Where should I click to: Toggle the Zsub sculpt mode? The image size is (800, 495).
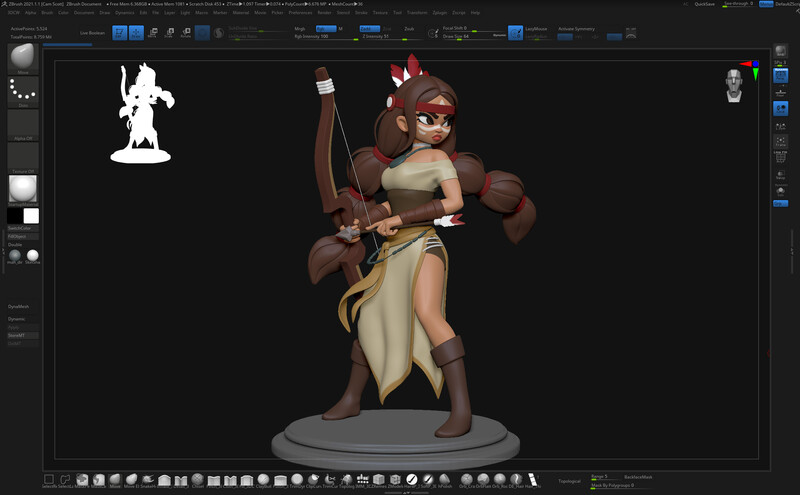click(x=409, y=29)
